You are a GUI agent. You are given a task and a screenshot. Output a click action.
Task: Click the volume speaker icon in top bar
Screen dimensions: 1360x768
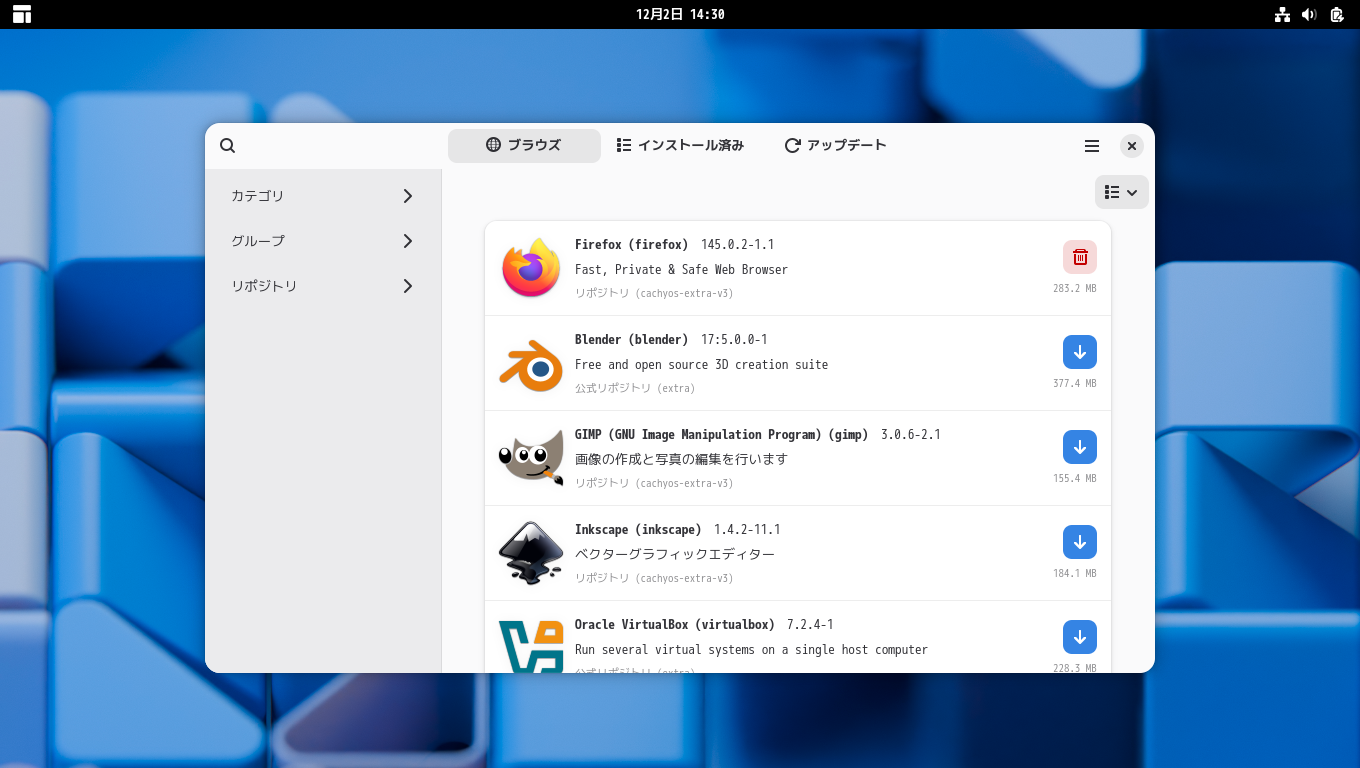[1309, 14]
